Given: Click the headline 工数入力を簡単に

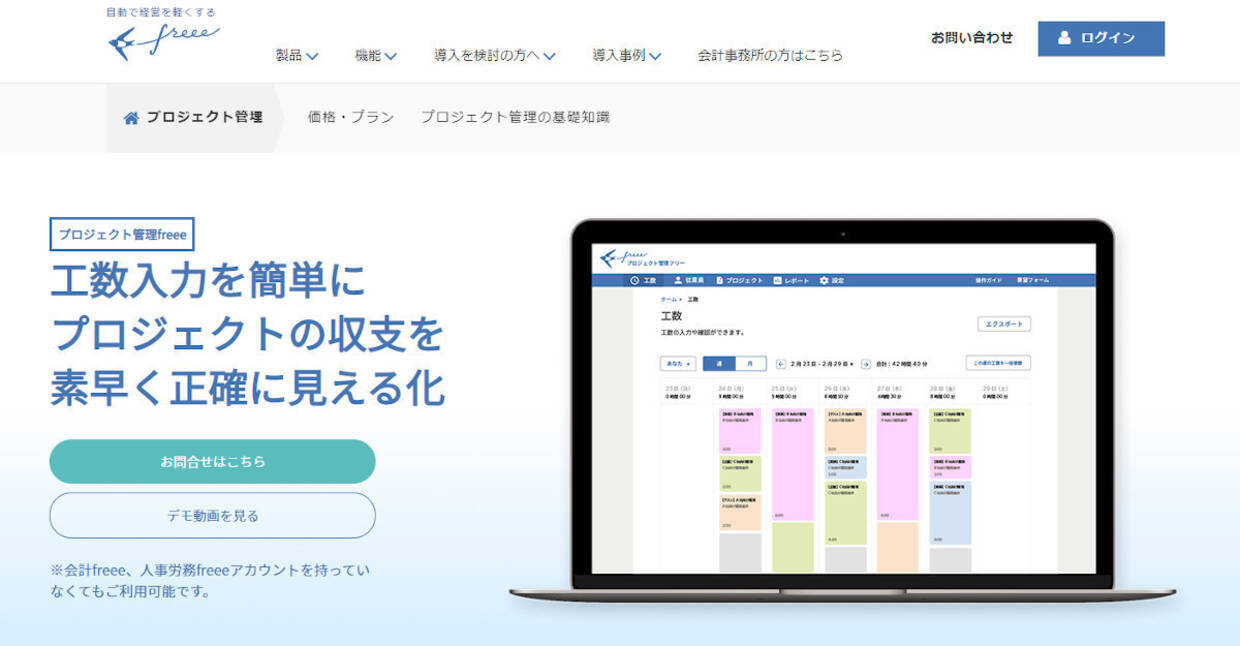Looking at the screenshot, I should 209,281.
